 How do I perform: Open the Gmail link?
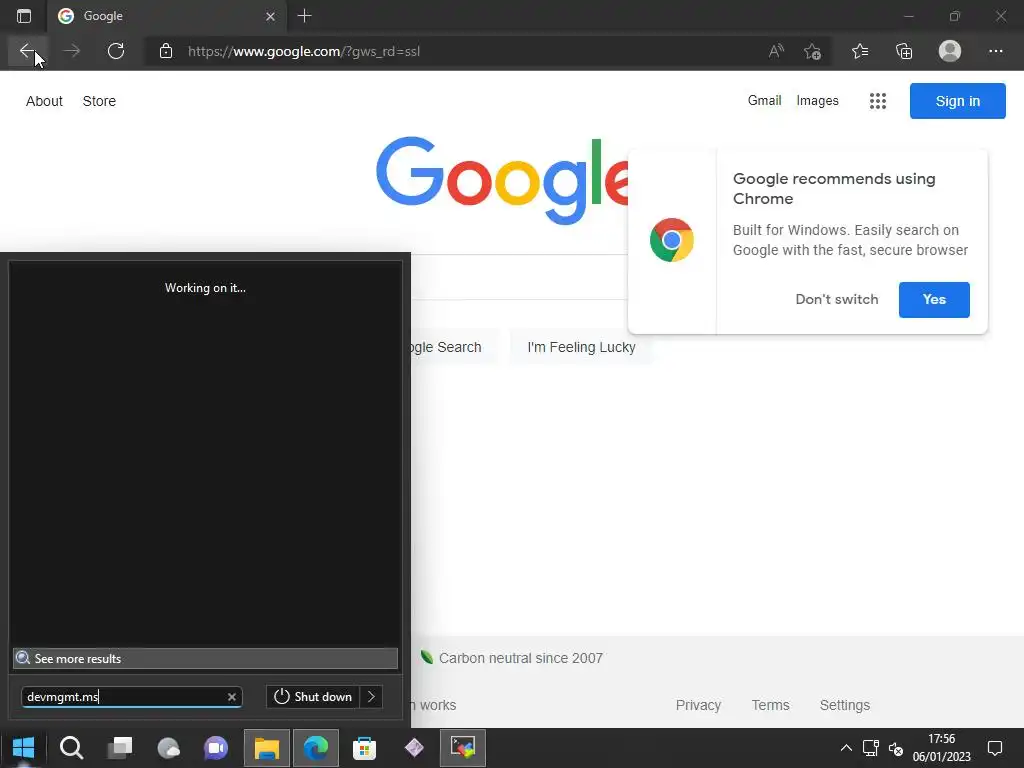point(764,101)
